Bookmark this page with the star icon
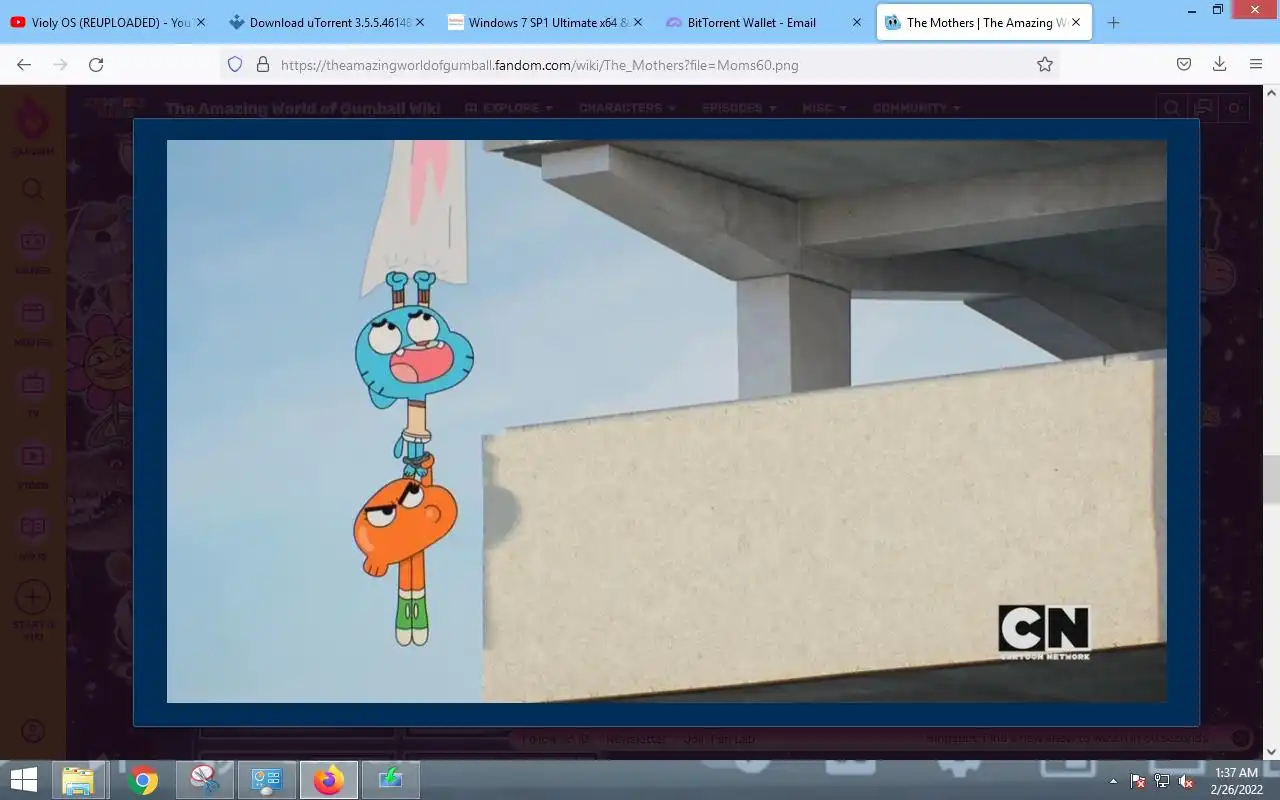 tap(1045, 64)
